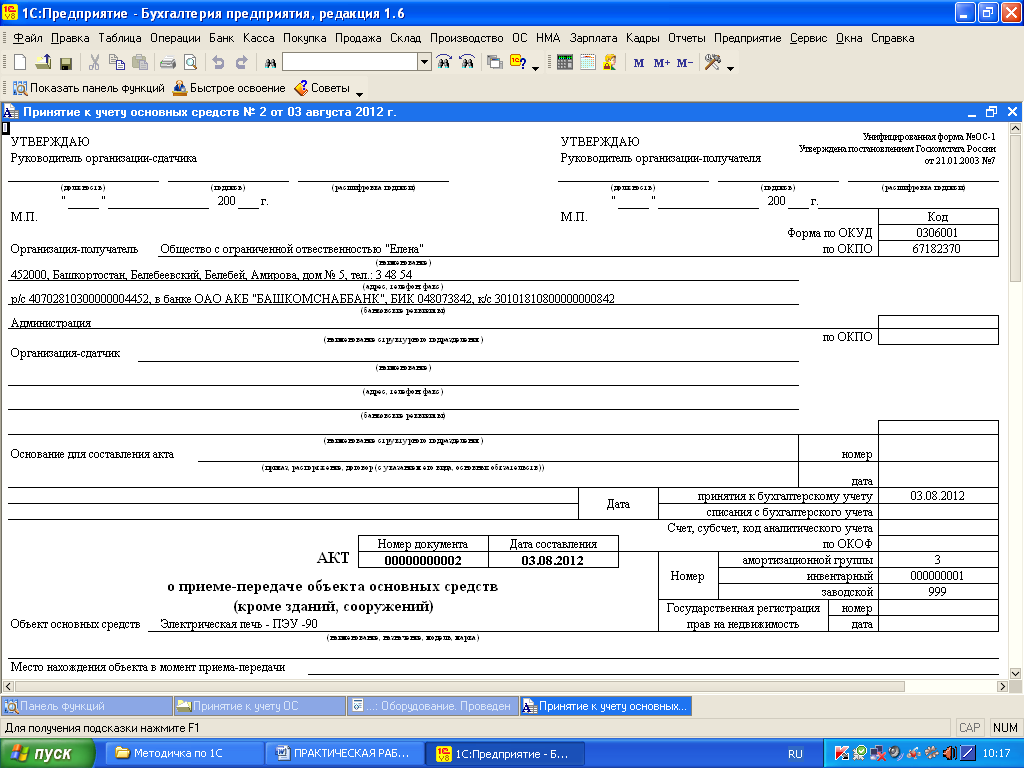This screenshot has width=1024, height=768.
Task: Click the M memory button
Action: point(639,63)
